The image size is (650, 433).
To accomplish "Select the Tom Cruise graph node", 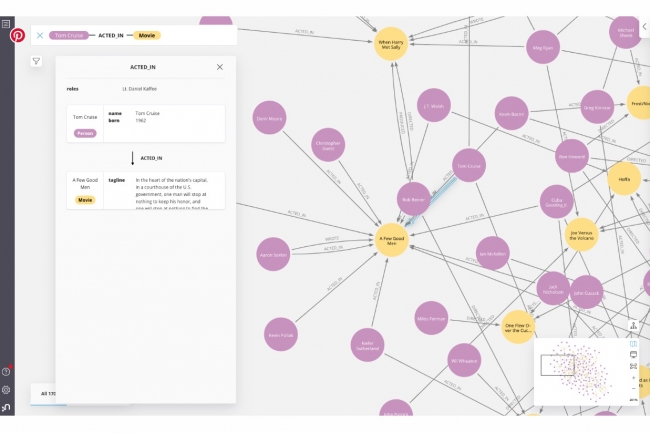I will click(469, 166).
